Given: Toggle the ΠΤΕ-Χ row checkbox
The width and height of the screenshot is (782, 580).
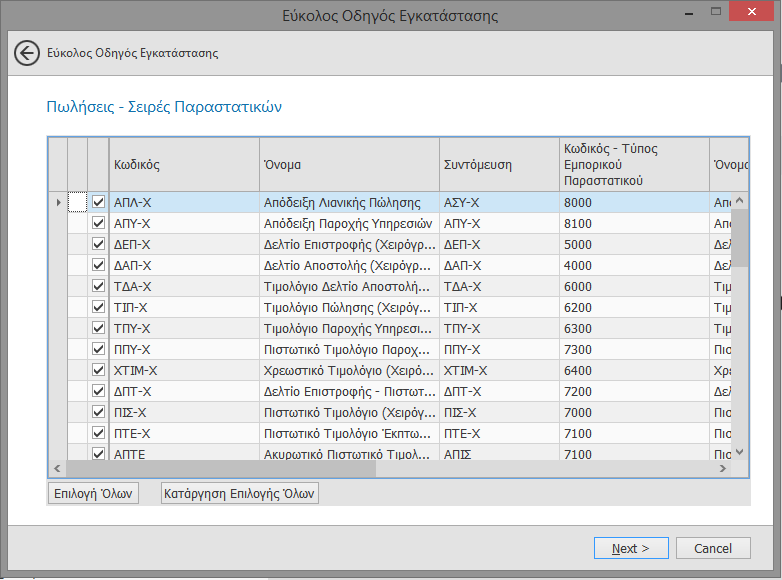Looking at the screenshot, I should 98,433.
